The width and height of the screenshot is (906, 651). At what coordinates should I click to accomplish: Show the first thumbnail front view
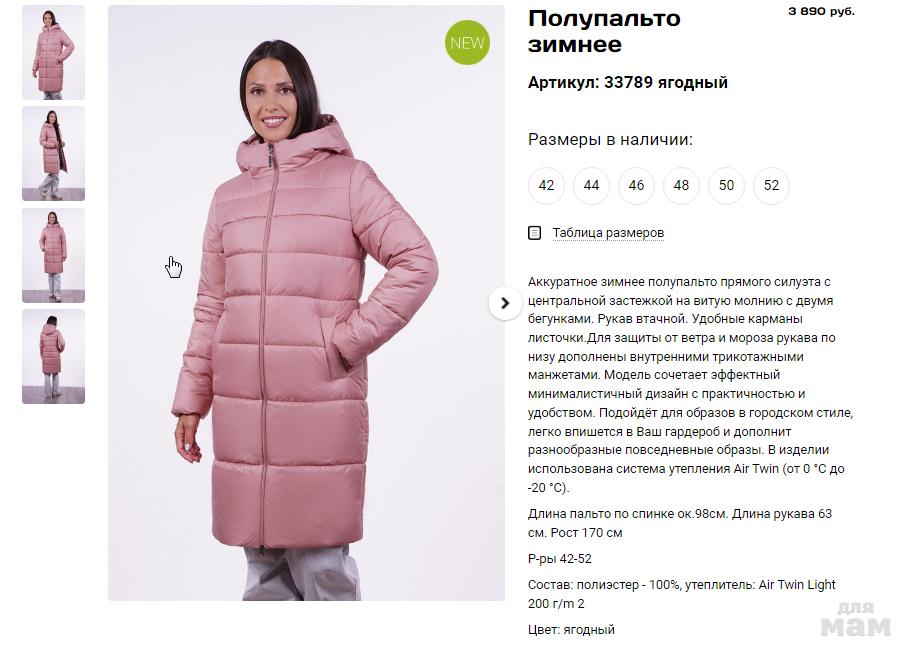(x=53, y=53)
